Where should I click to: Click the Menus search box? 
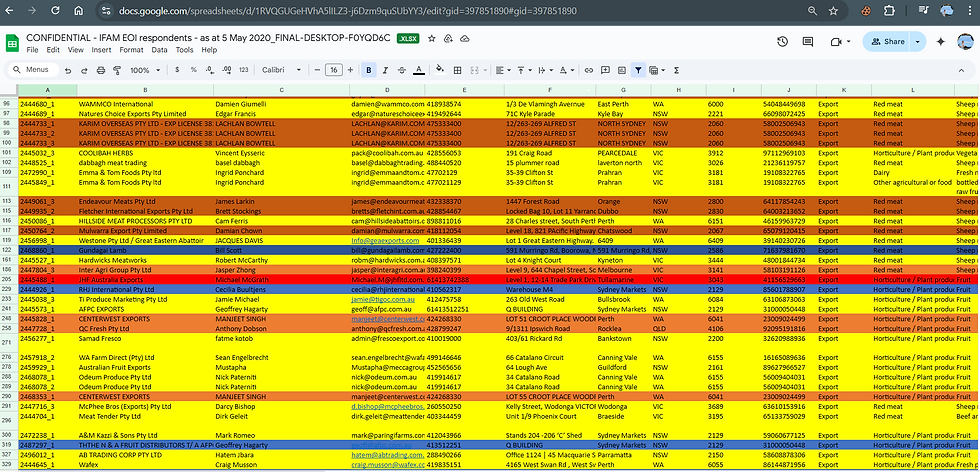click(x=32, y=70)
